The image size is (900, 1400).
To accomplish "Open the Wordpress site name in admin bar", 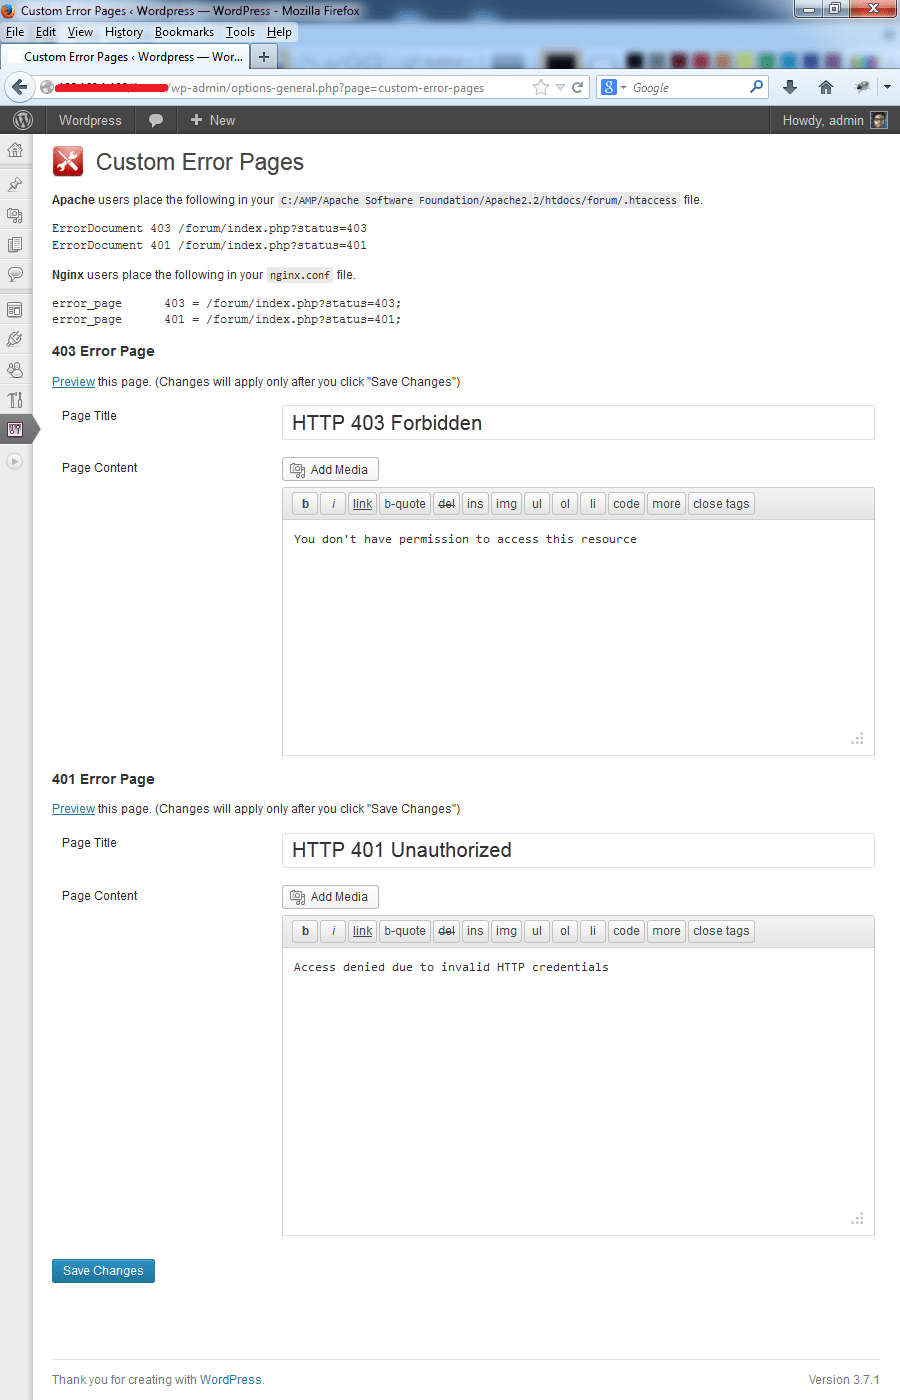I will point(90,120).
